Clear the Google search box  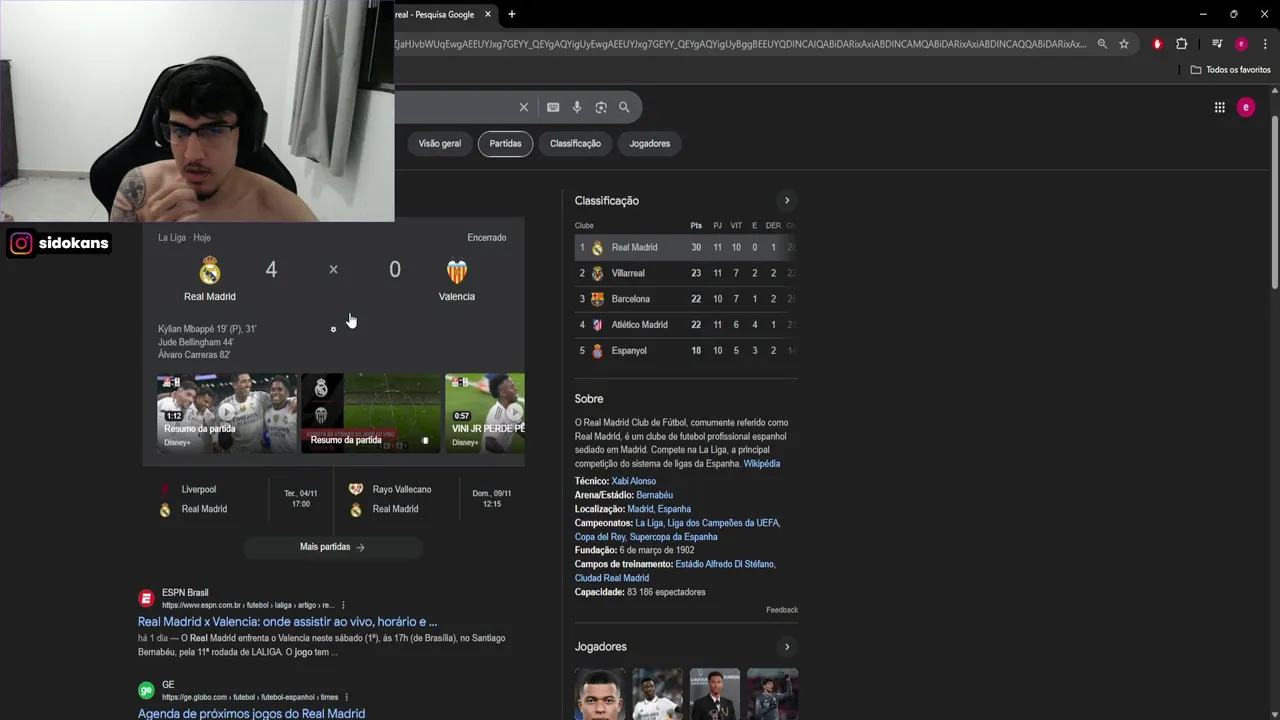[523, 107]
